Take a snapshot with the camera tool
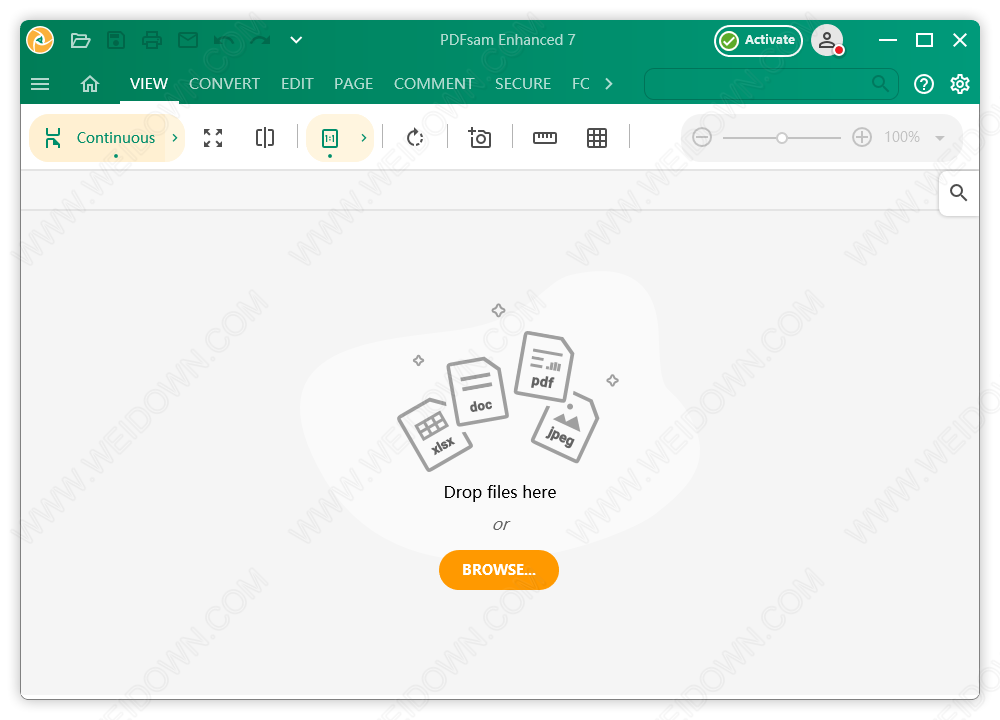 coord(480,138)
